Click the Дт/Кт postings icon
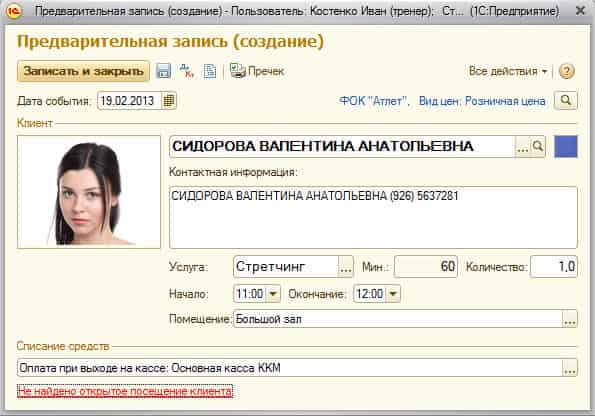The height and width of the screenshot is (416, 595). pyautogui.click(x=187, y=71)
